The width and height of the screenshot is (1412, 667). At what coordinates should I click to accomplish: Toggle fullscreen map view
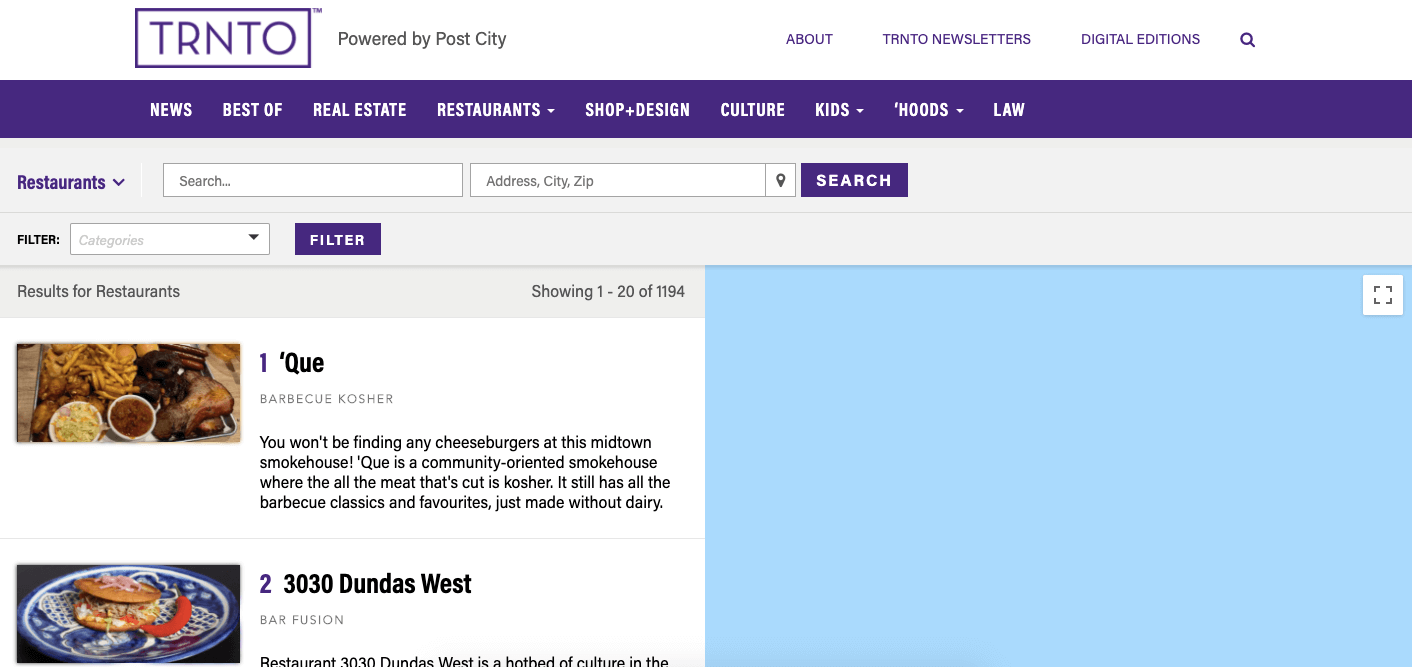click(1382, 295)
